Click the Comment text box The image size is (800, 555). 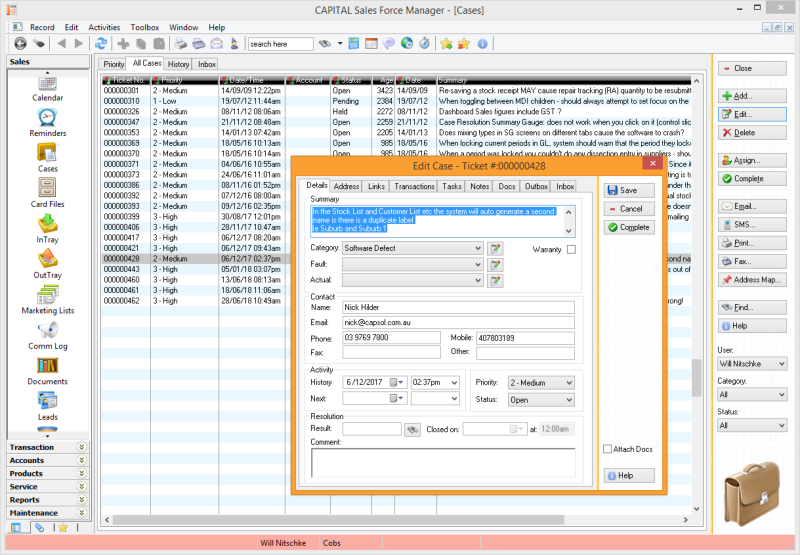point(443,463)
